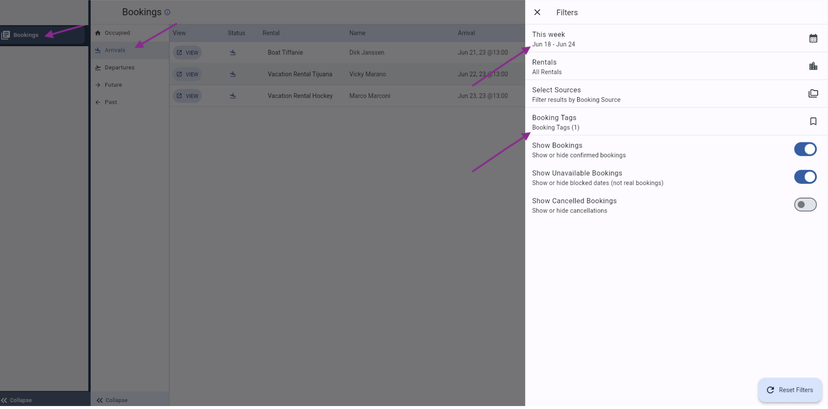Close the Filters panel with X

(x=537, y=13)
